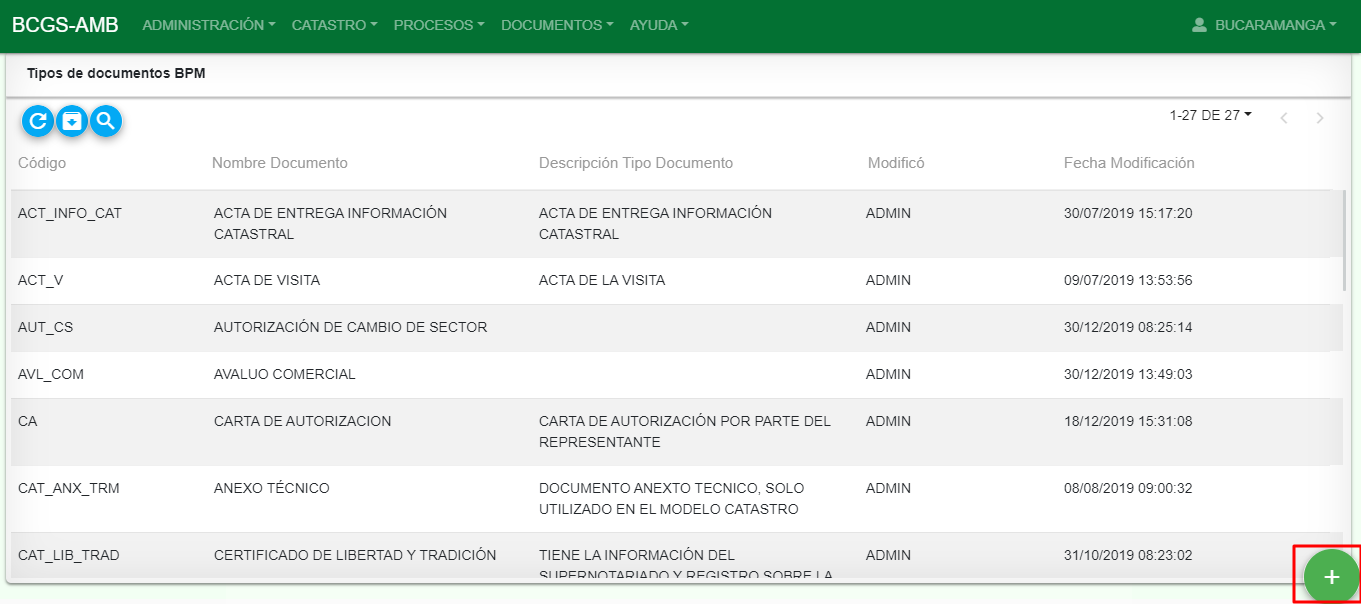Expand the DOCUMENTOS dropdown
1361x604 pixels.
(x=557, y=25)
